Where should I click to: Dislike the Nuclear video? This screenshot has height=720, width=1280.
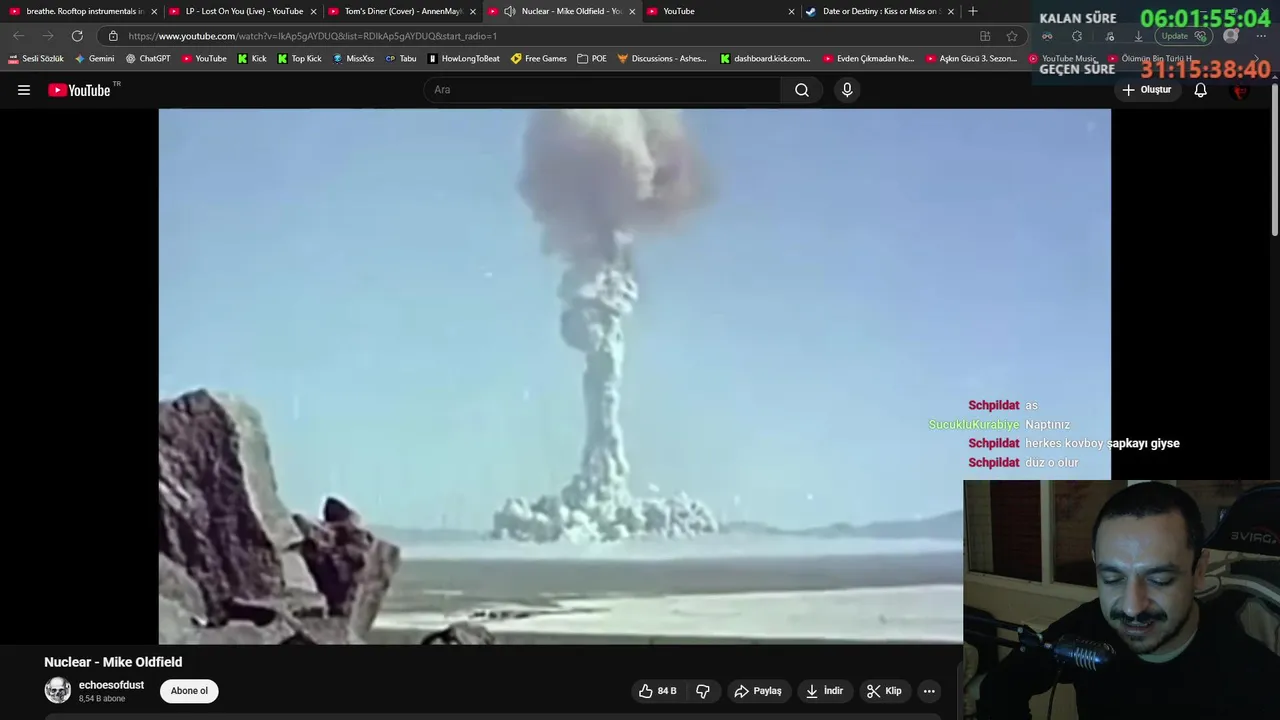point(703,691)
